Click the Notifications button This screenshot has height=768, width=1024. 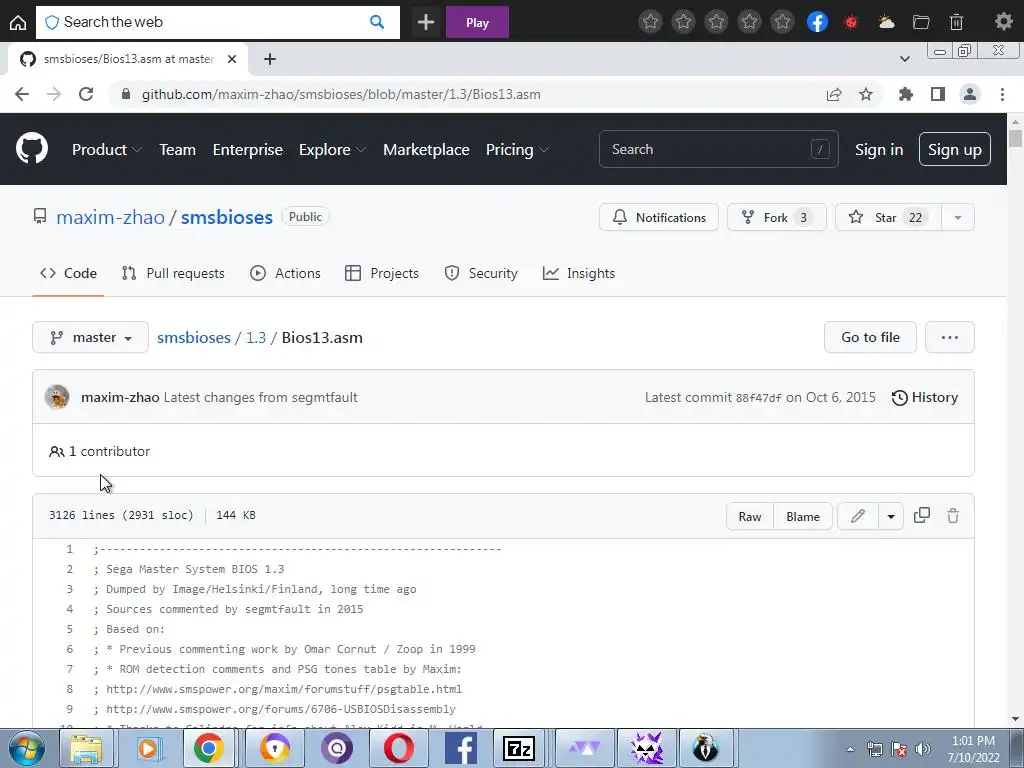click(x=659, y=217)
